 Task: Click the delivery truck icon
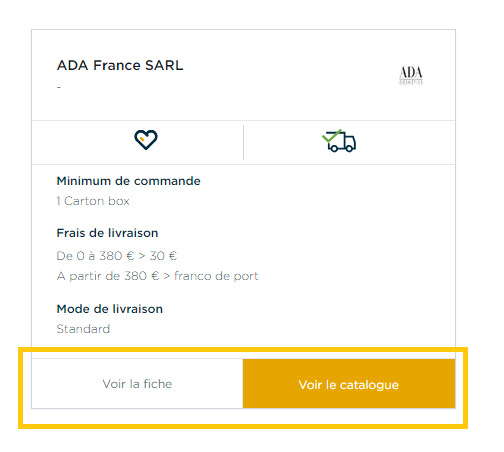click(339, 141)
